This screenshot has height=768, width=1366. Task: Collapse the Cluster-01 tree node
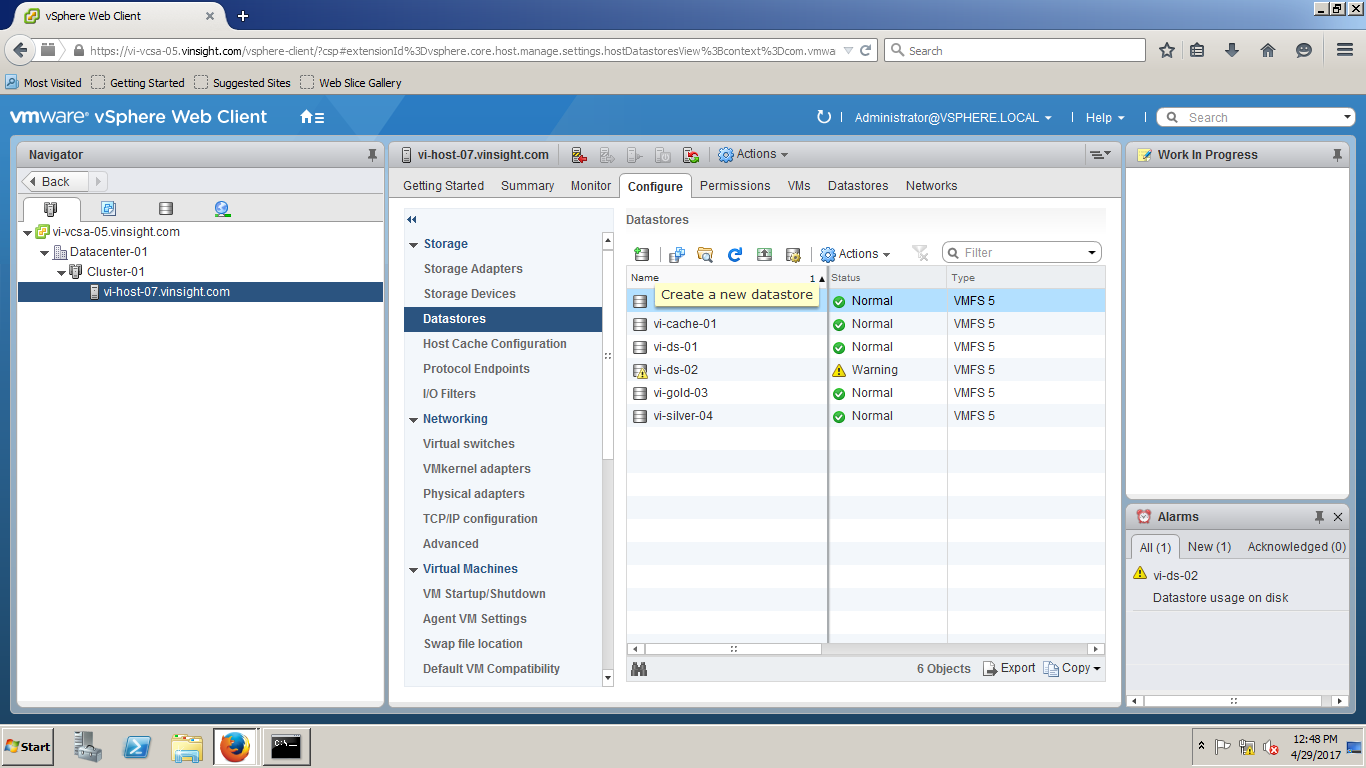point(61,273)
